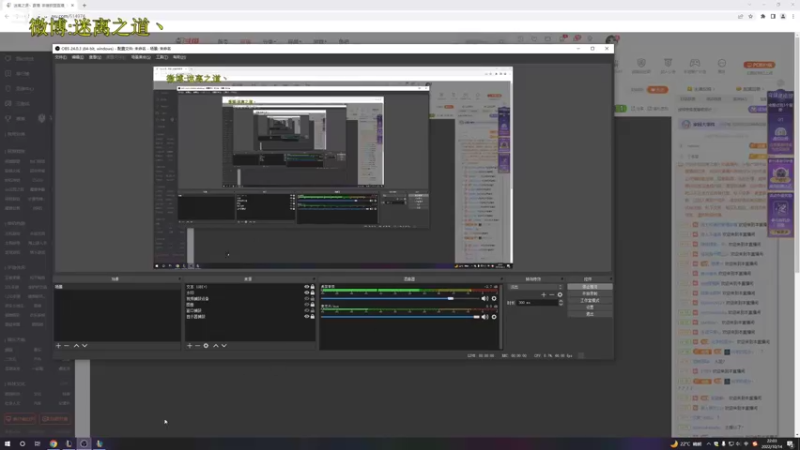The height and width of the screenshot is (450, 800).
Task: Open 工具 menu in OBS
Action: (x=162, y=57)
